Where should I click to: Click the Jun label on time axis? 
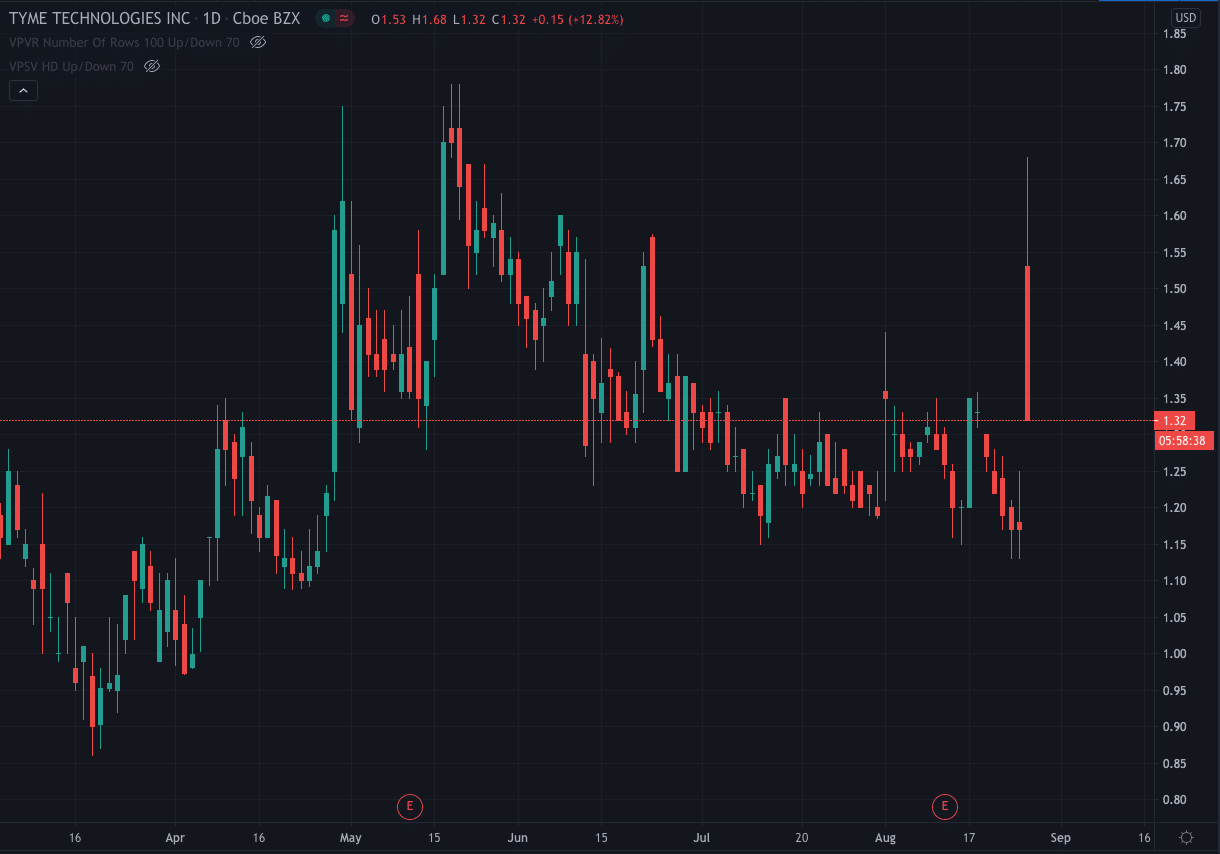[518, 837]
